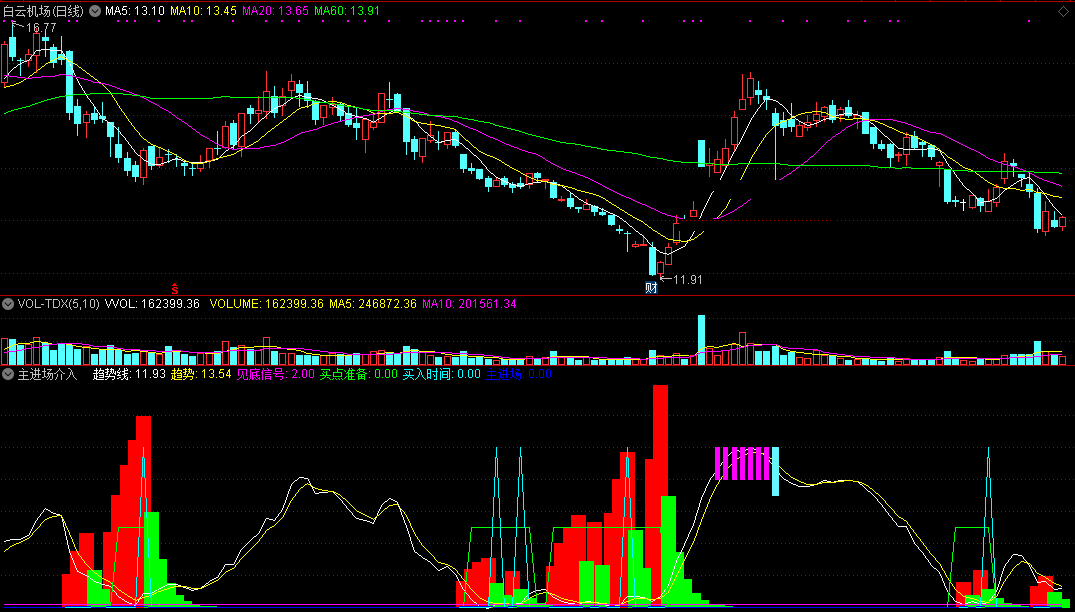
Task: Click the 白云机场(日线) chart title
Action: (x=45, y=11)
